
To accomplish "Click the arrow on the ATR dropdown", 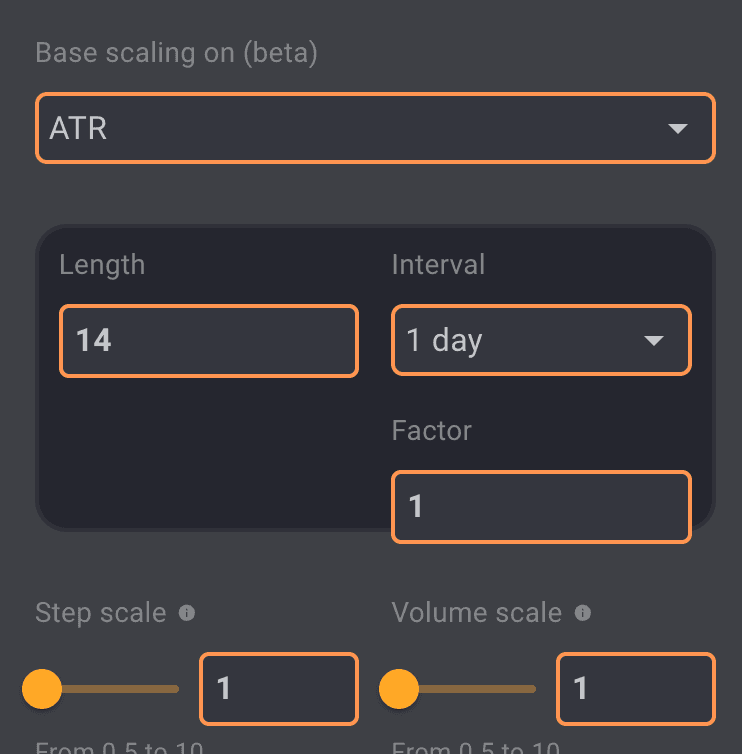I will click(x=678, y=129).
